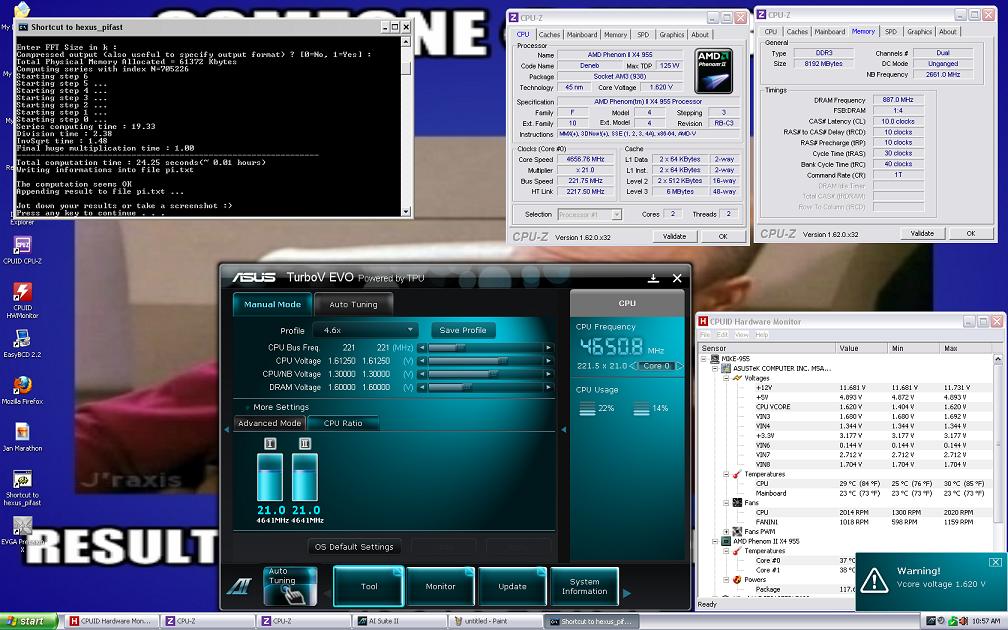Image resolution: width=1008 pixels, height=630 pixels.
Task: Open the Mainboard tab in left CPU-Z window
Action: click(x=582, y=35)
